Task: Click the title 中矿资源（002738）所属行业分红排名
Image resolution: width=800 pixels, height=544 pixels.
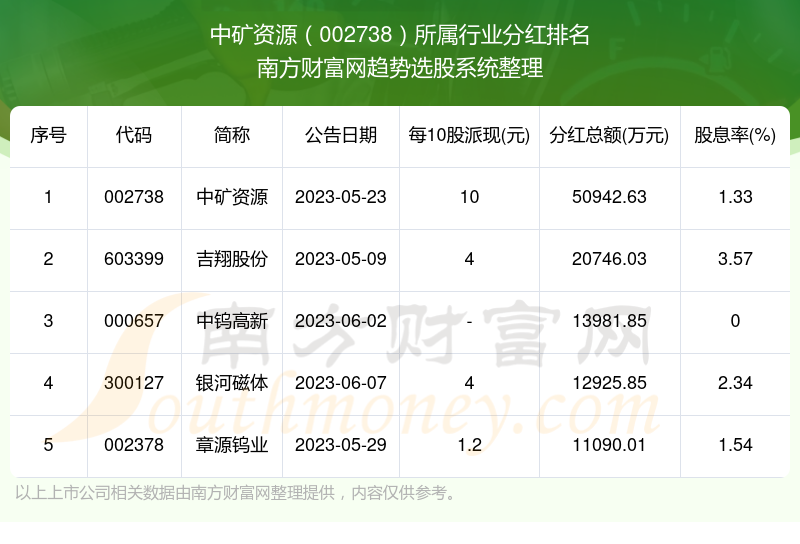Action: [399, 35]
